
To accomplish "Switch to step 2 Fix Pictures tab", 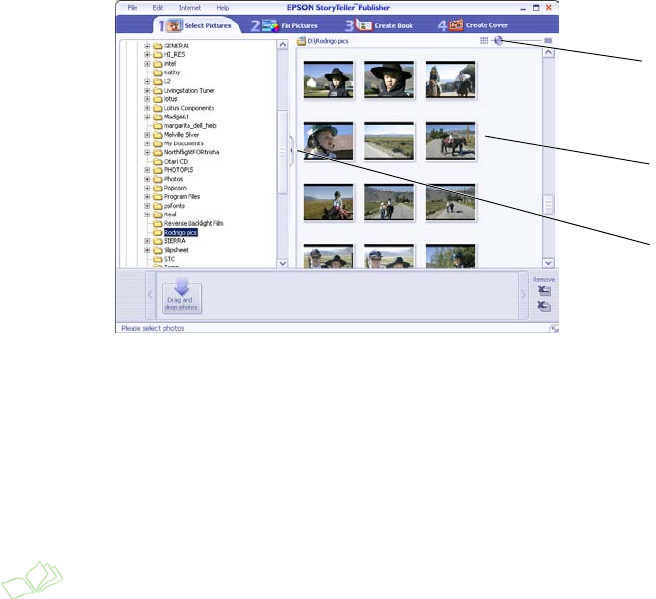I will click(284, 26).
